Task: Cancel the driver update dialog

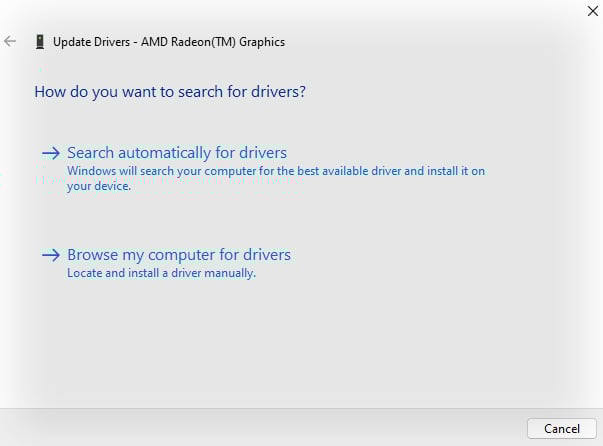Action: [x=561, y=428]
